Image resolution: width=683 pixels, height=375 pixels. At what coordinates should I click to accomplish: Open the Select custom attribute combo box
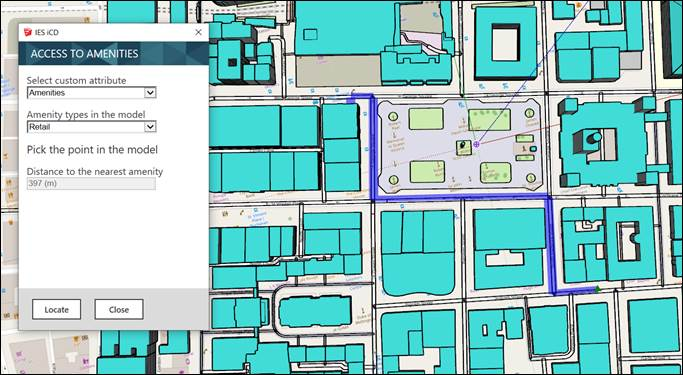(91, 93)
